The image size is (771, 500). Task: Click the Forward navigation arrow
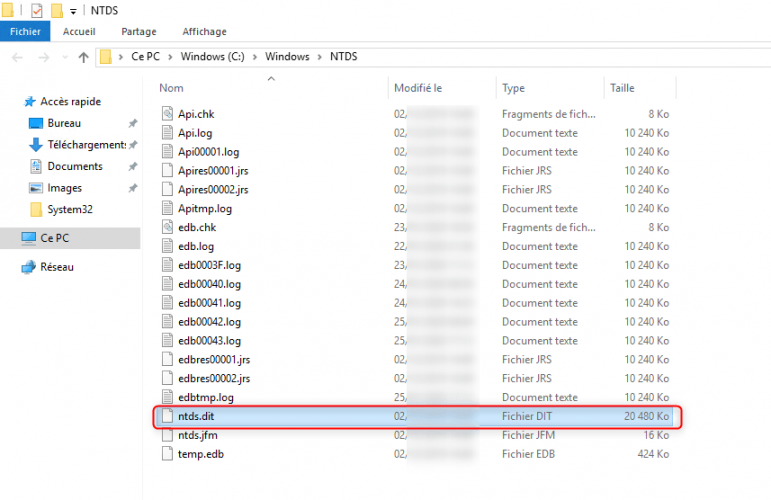(44, 58)
